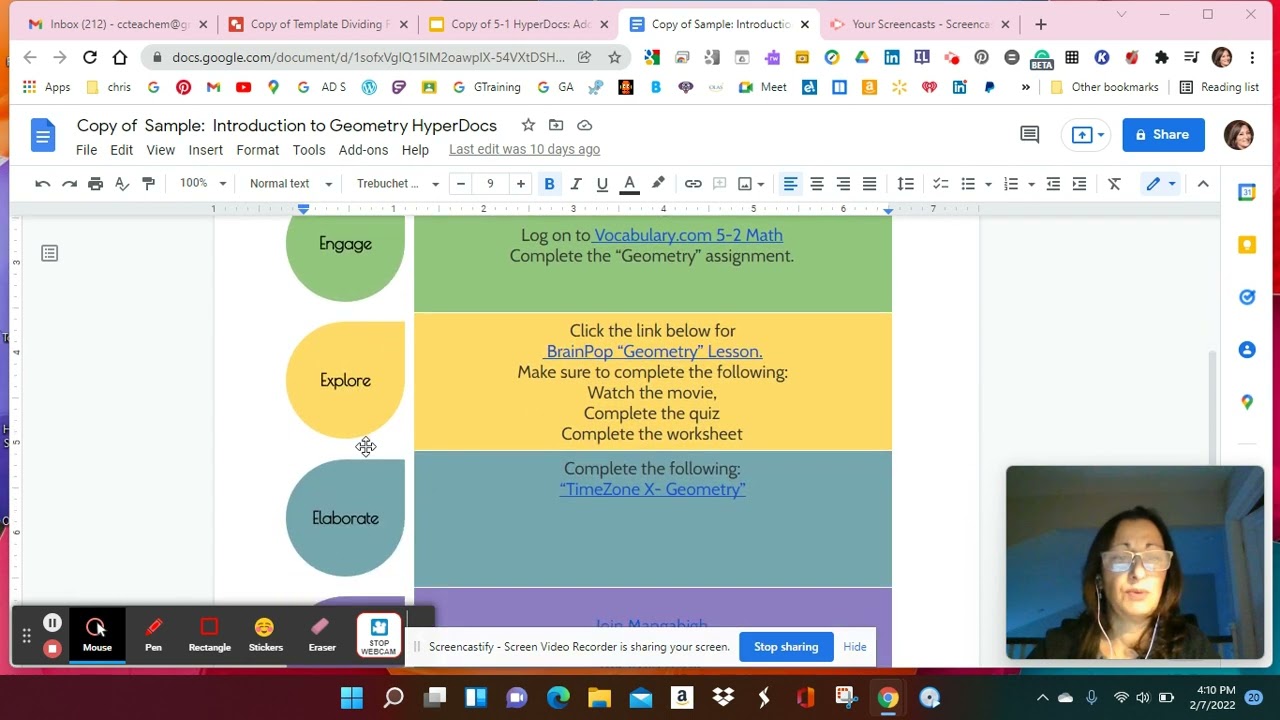Image resolution: width=1280 pixels, height=720 pixels.
Task: Select the Screencastify Pen tool
Action: (x=153, y=635)
